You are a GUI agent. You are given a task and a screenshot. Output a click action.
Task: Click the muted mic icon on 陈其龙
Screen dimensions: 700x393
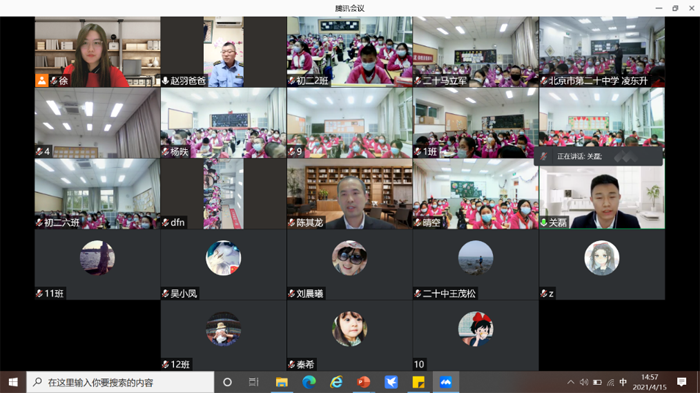[x=292, y=222]
